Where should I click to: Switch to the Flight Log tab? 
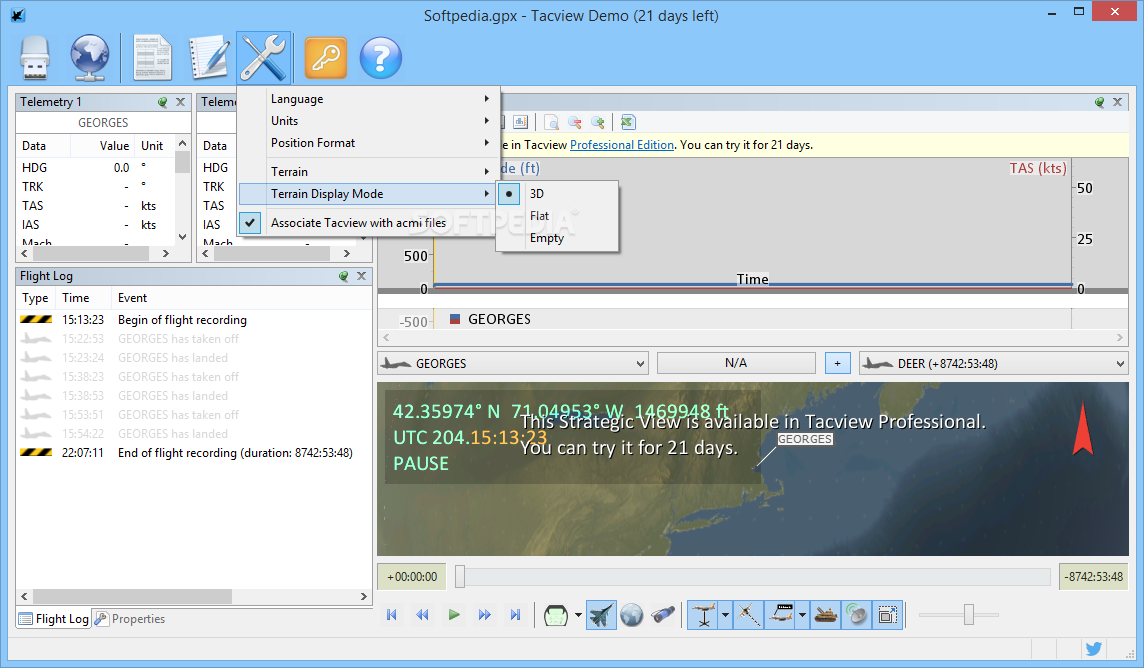54,618
